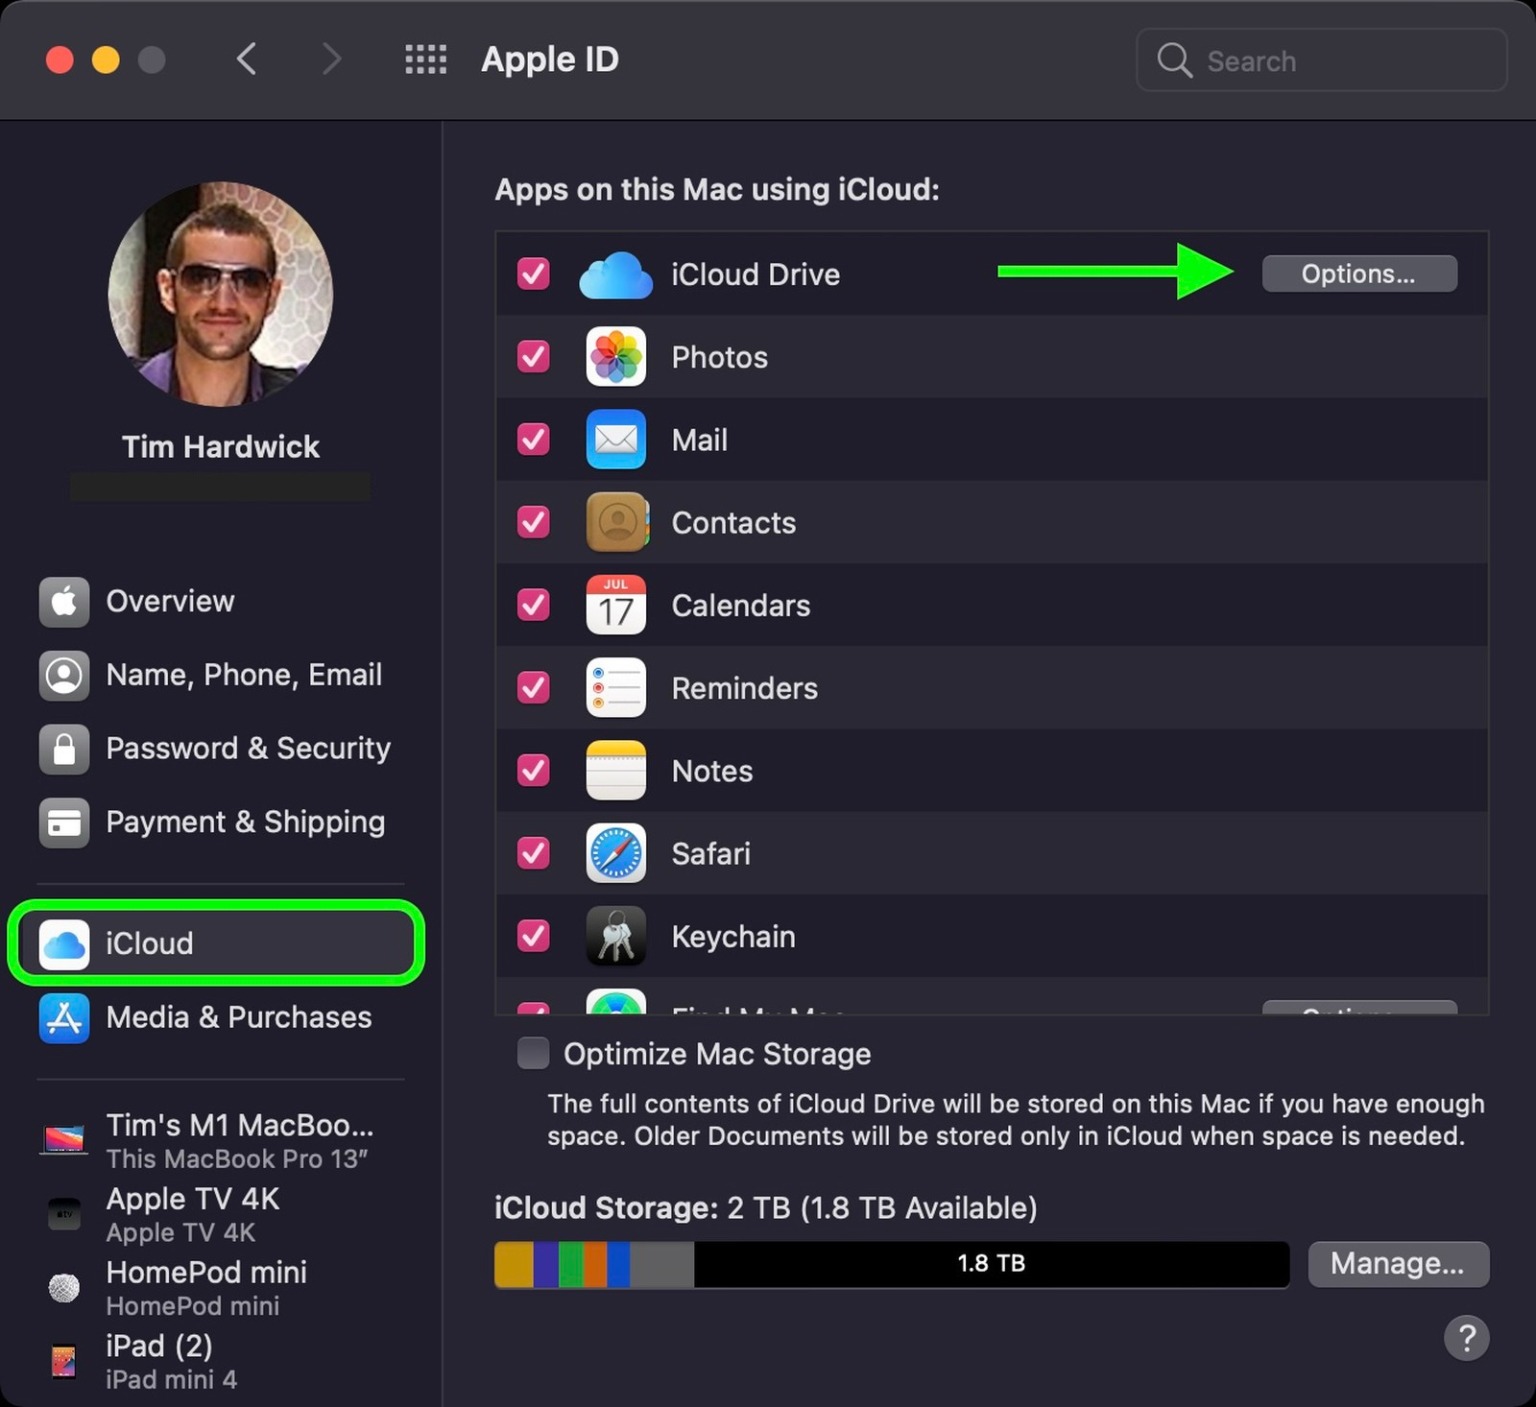Screen dimensions: 1536x1407
Task: Click the padlock Password & Security icon
Action: pyautogui.click(x=64, y=749)
